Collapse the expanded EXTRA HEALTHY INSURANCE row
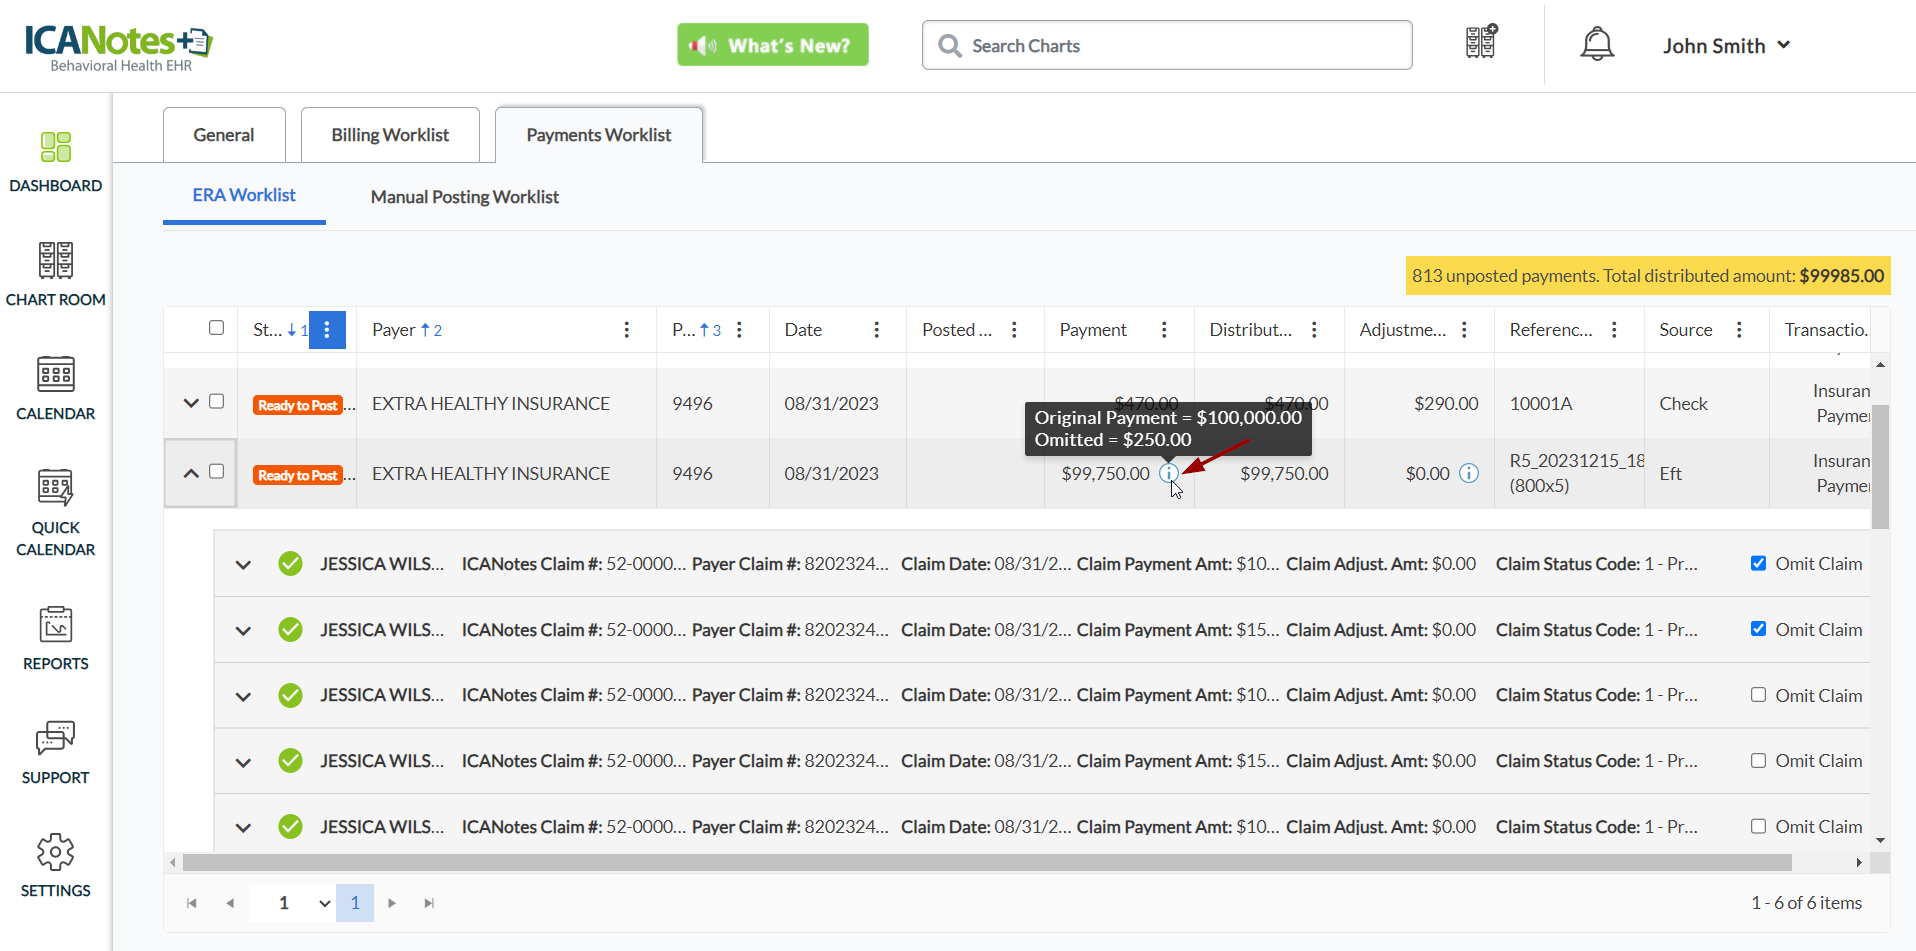This screenshot has height=951, width=1916. [191, 473]
